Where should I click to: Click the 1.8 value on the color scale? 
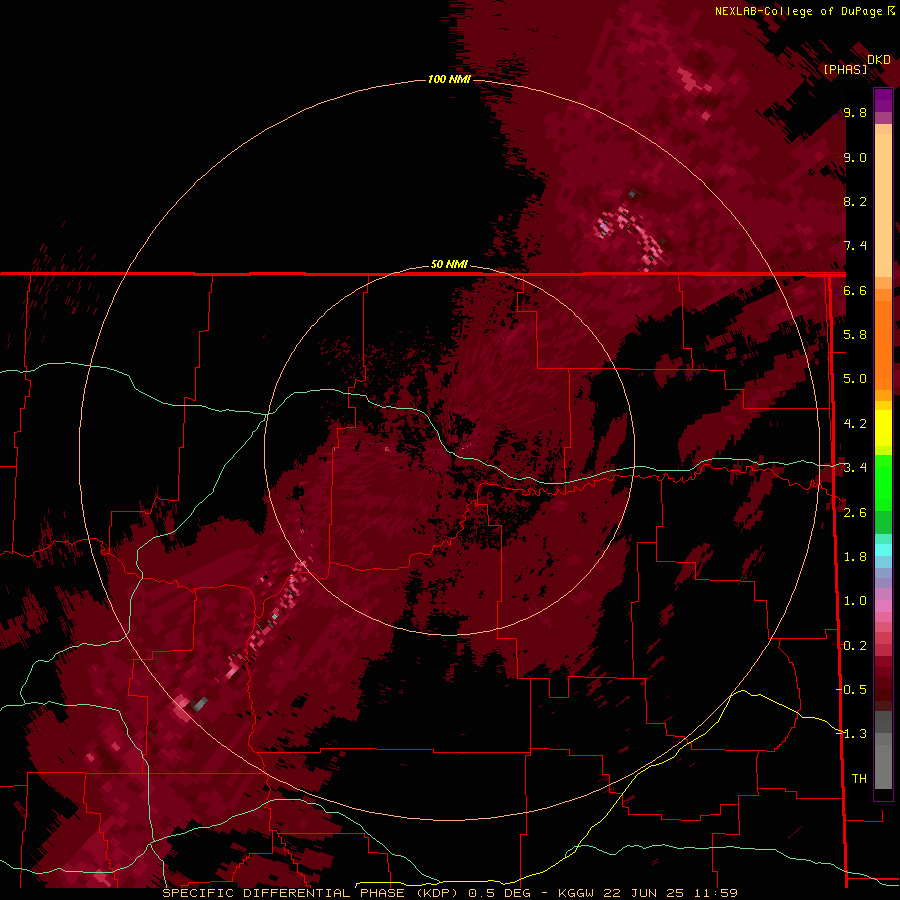(x=855, y=556)
